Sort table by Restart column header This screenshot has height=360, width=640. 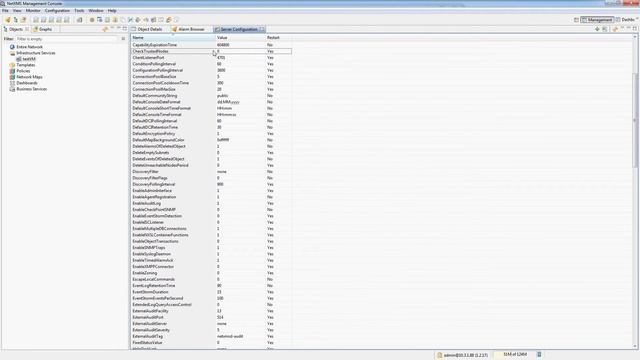pos(278,38)
